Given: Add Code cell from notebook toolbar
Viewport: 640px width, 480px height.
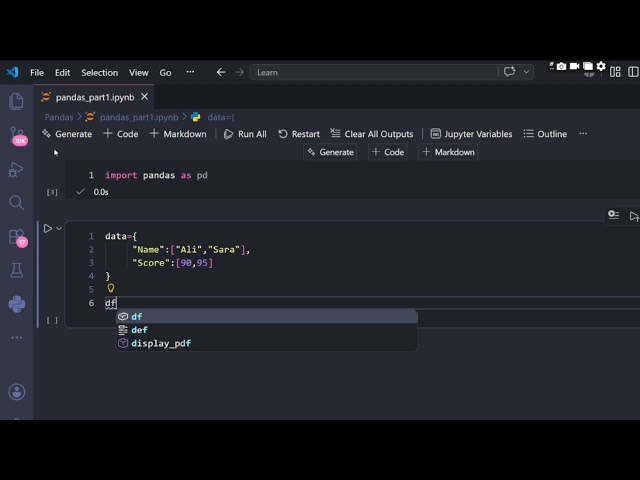Looking at the screenshot, I should click(x=121, y=134).
